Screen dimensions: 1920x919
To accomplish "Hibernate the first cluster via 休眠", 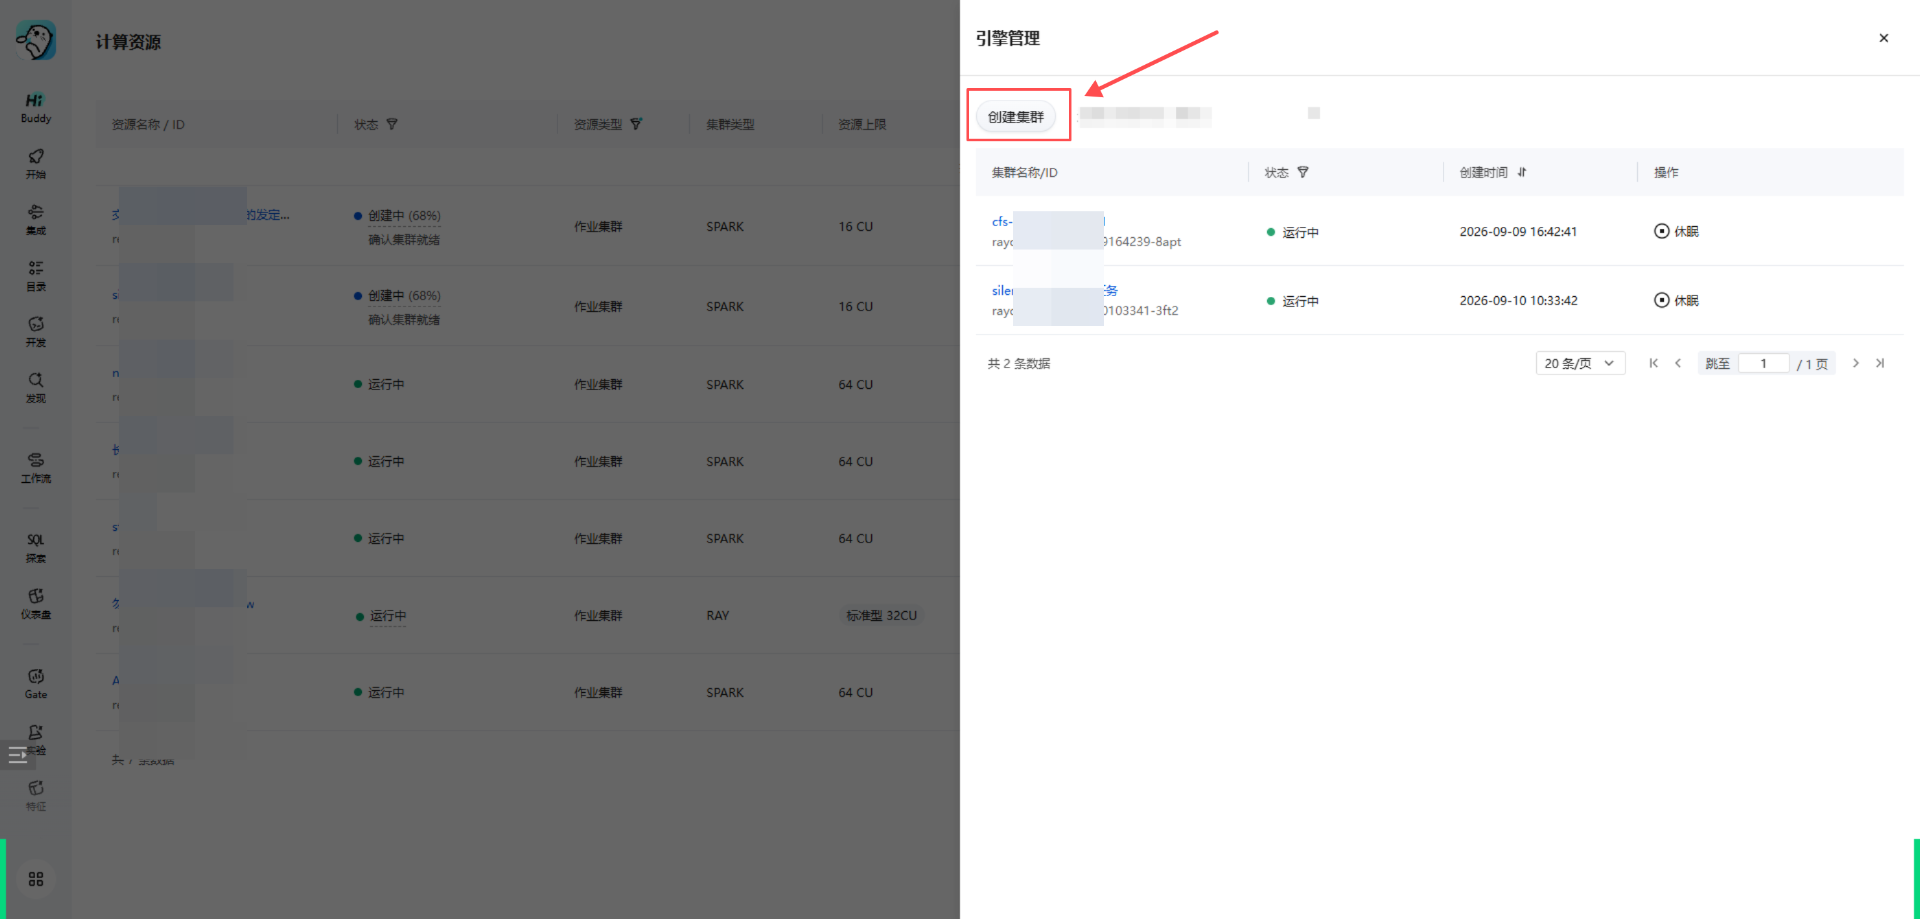I will coord(1677,231).
